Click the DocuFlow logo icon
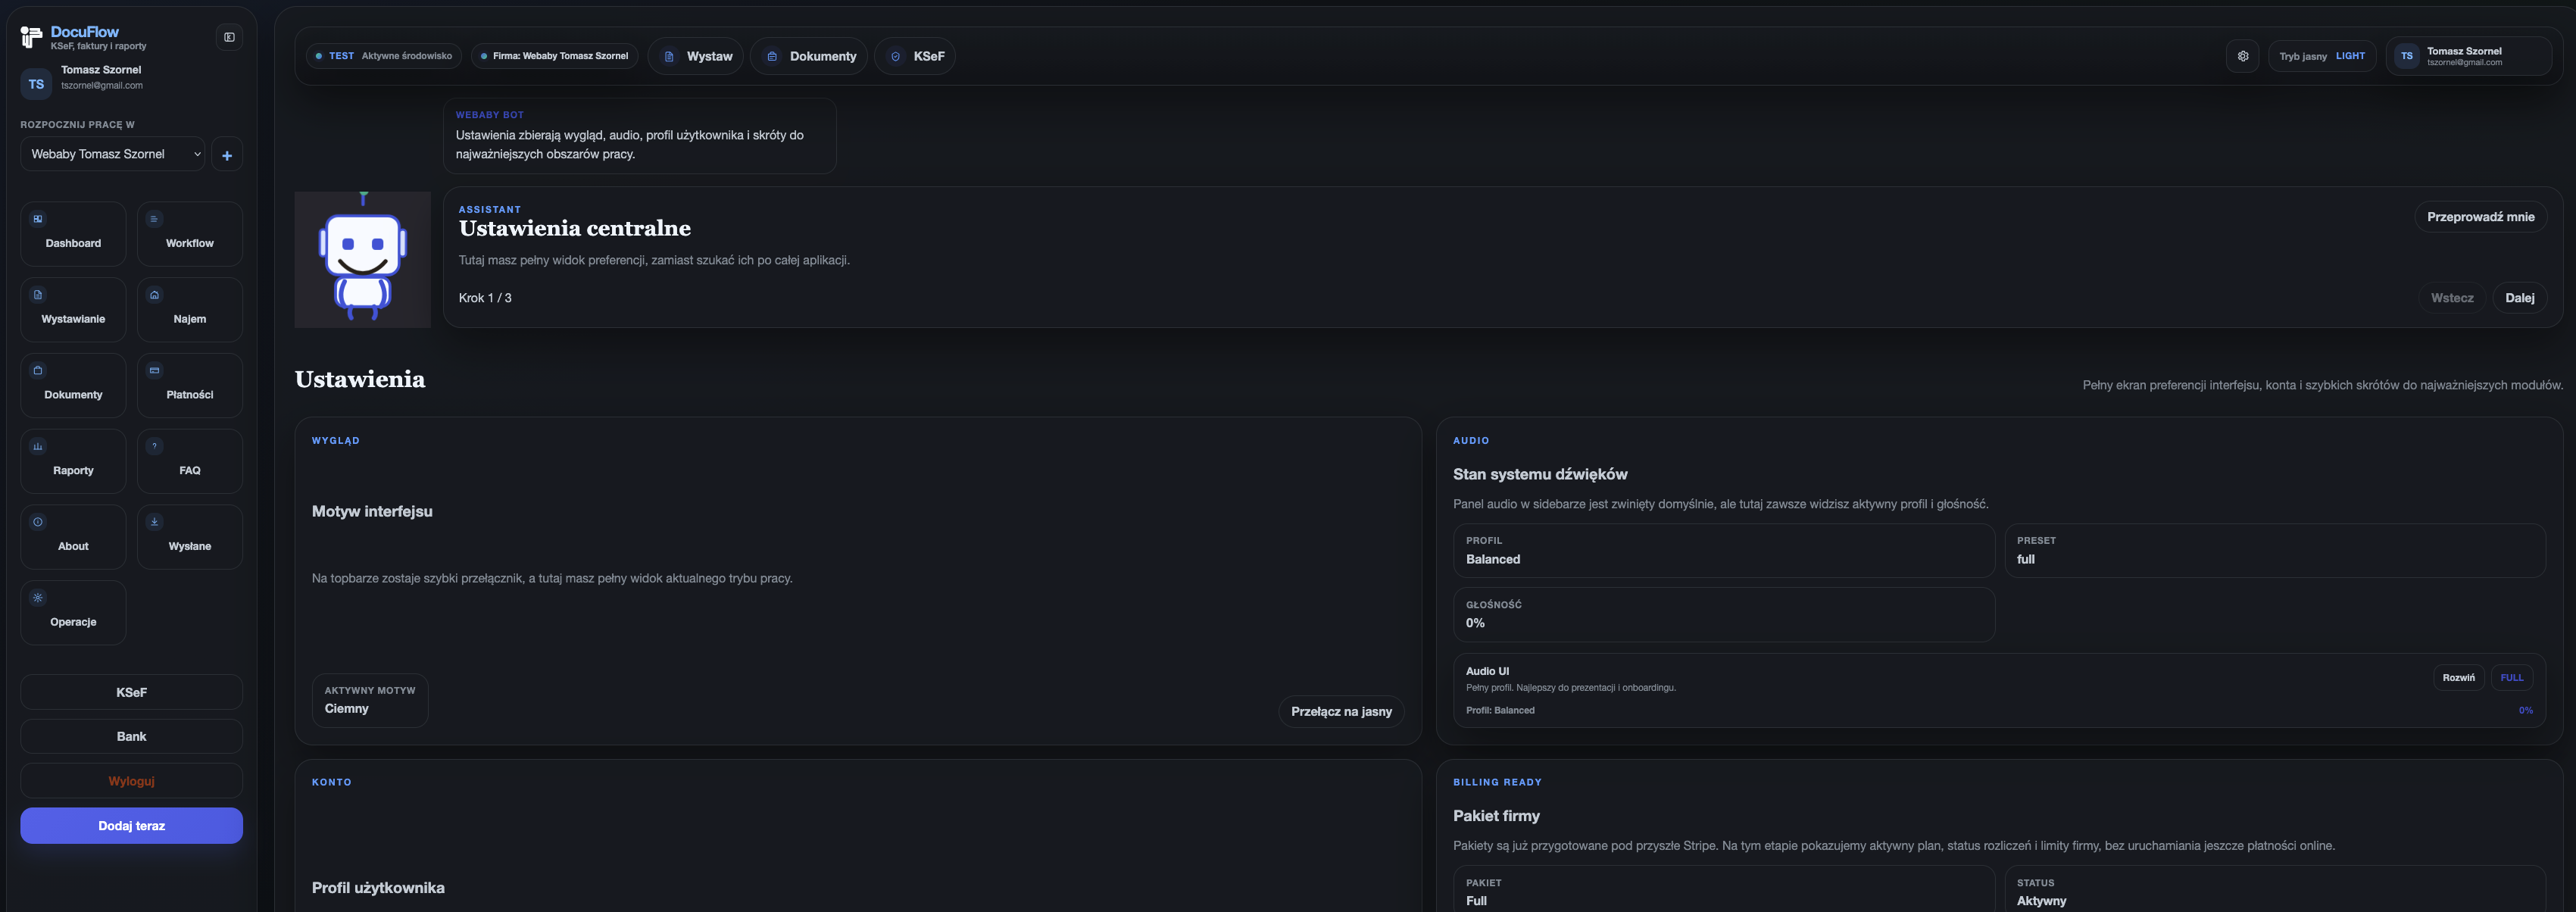 pyautogui.click(x=31, y=38)
